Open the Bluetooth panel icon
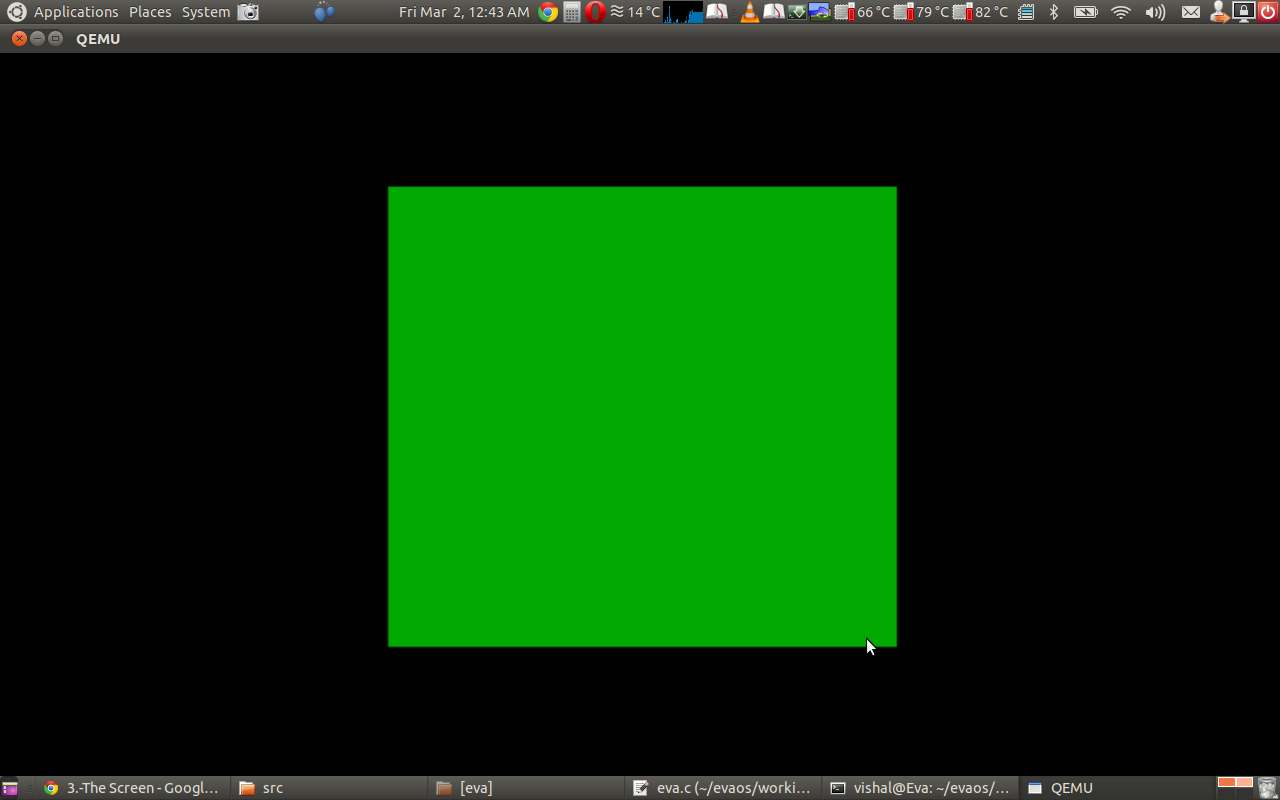1280x800 pixels. point(1055,12)
